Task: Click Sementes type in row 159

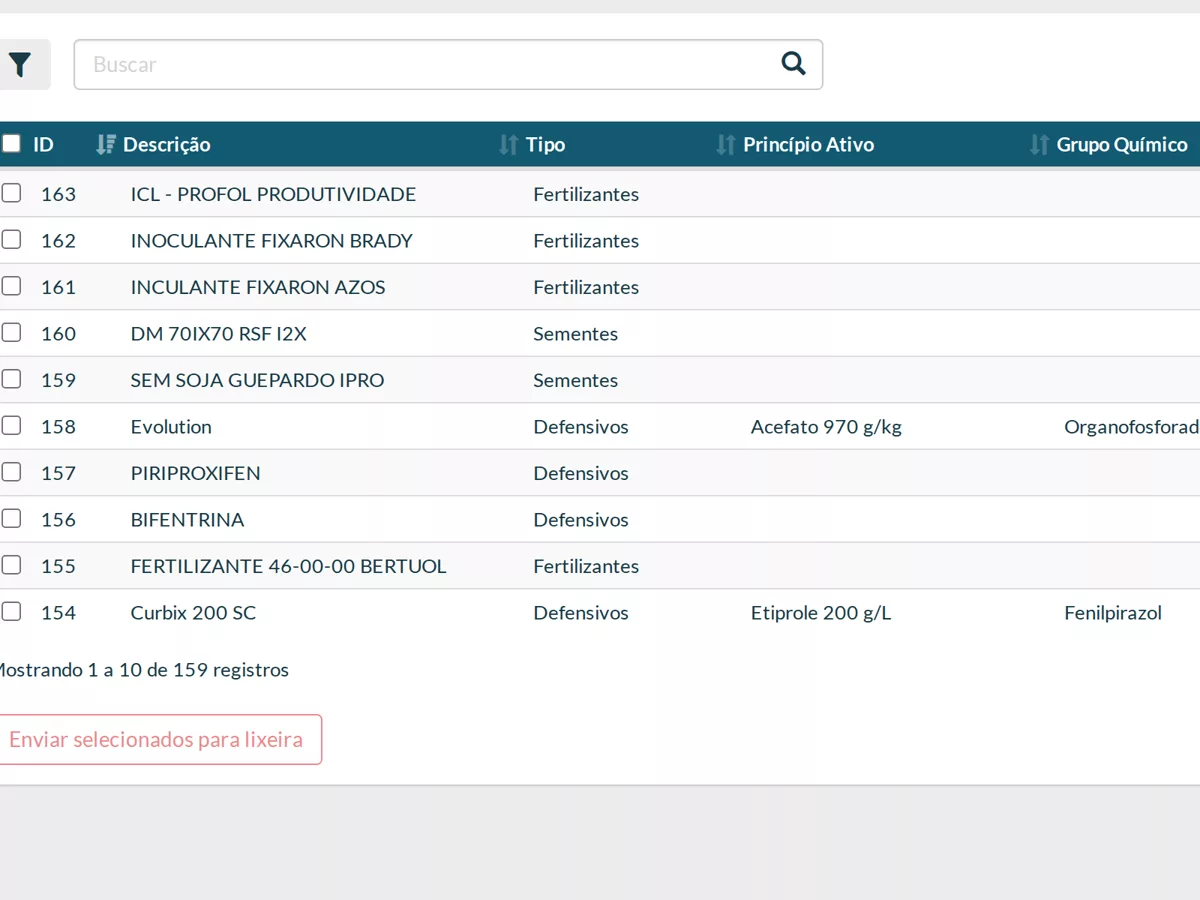Action: tap(576, 380)
